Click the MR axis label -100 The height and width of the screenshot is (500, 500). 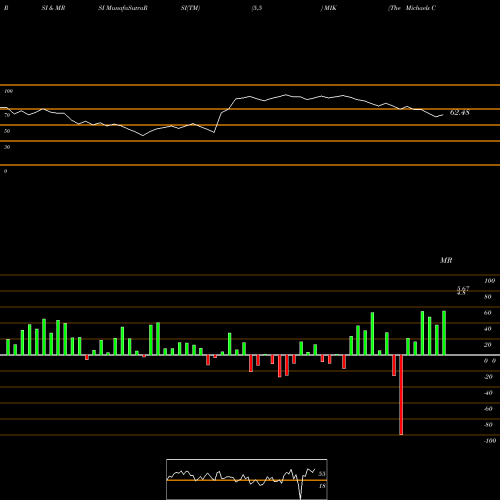point(490,441)
